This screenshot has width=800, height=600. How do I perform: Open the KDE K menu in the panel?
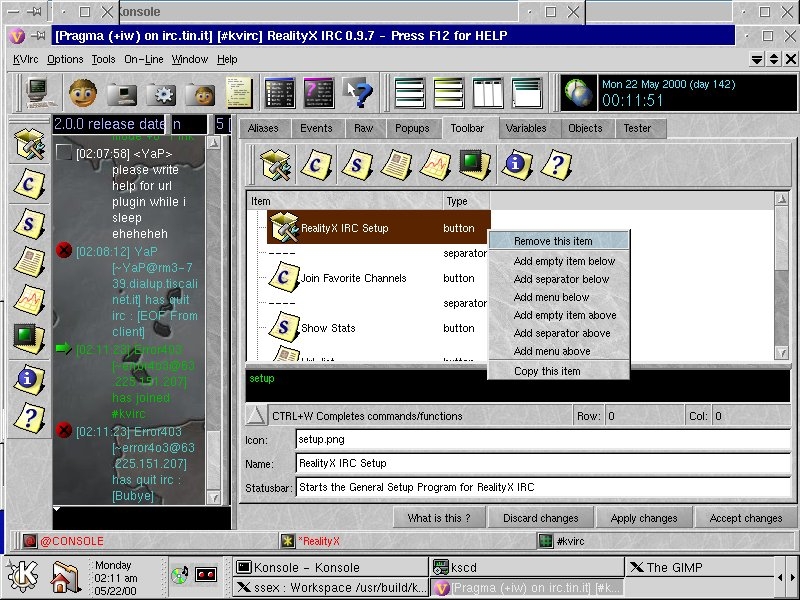(x=22, y=577)
